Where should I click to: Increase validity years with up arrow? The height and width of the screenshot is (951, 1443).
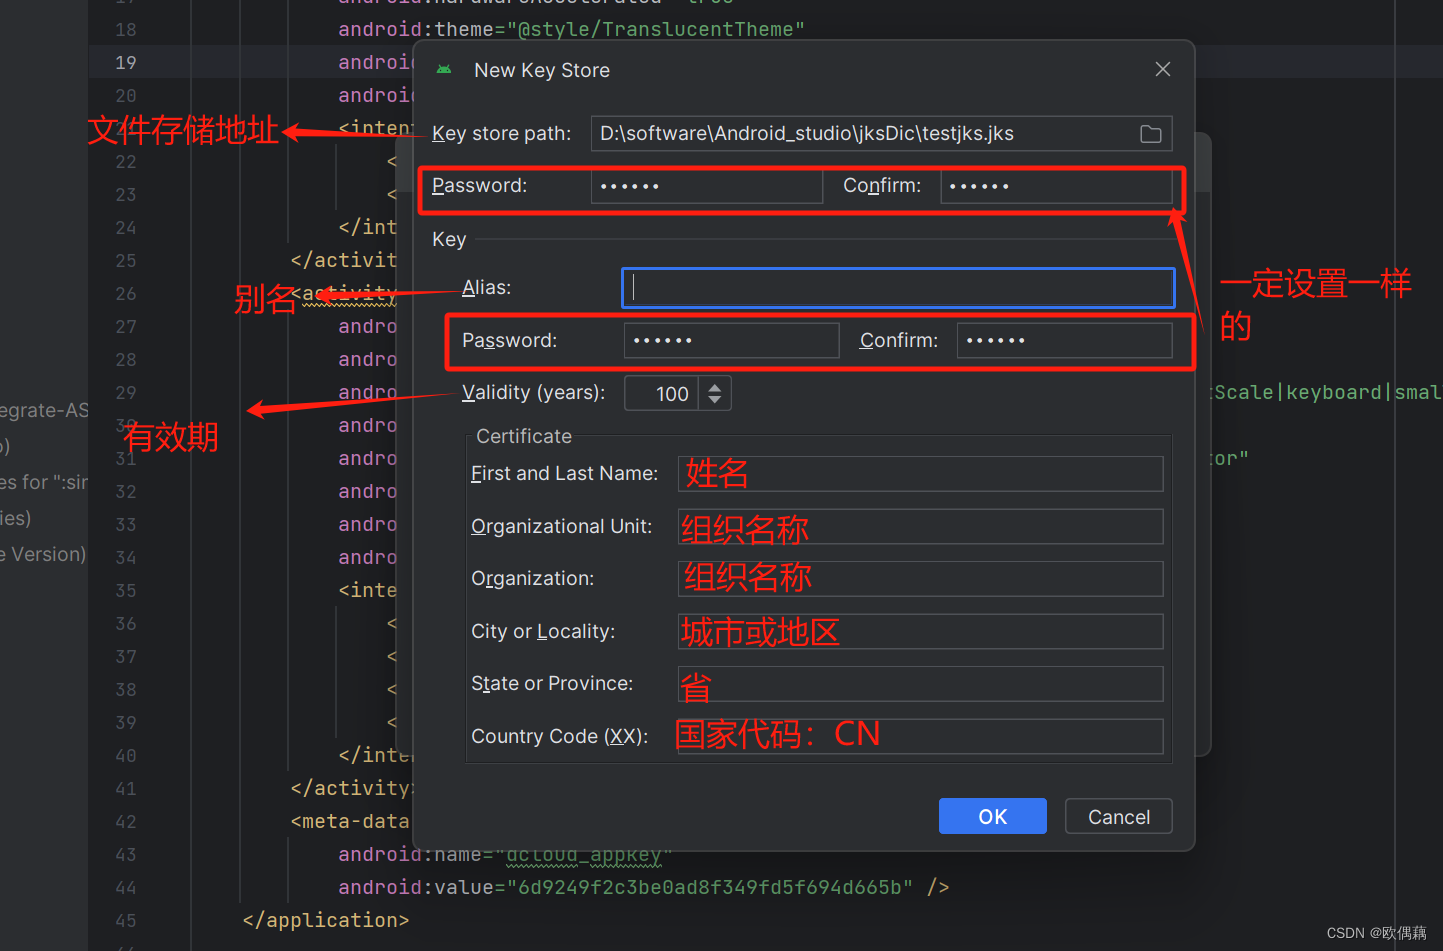click(x=715, y=386)
